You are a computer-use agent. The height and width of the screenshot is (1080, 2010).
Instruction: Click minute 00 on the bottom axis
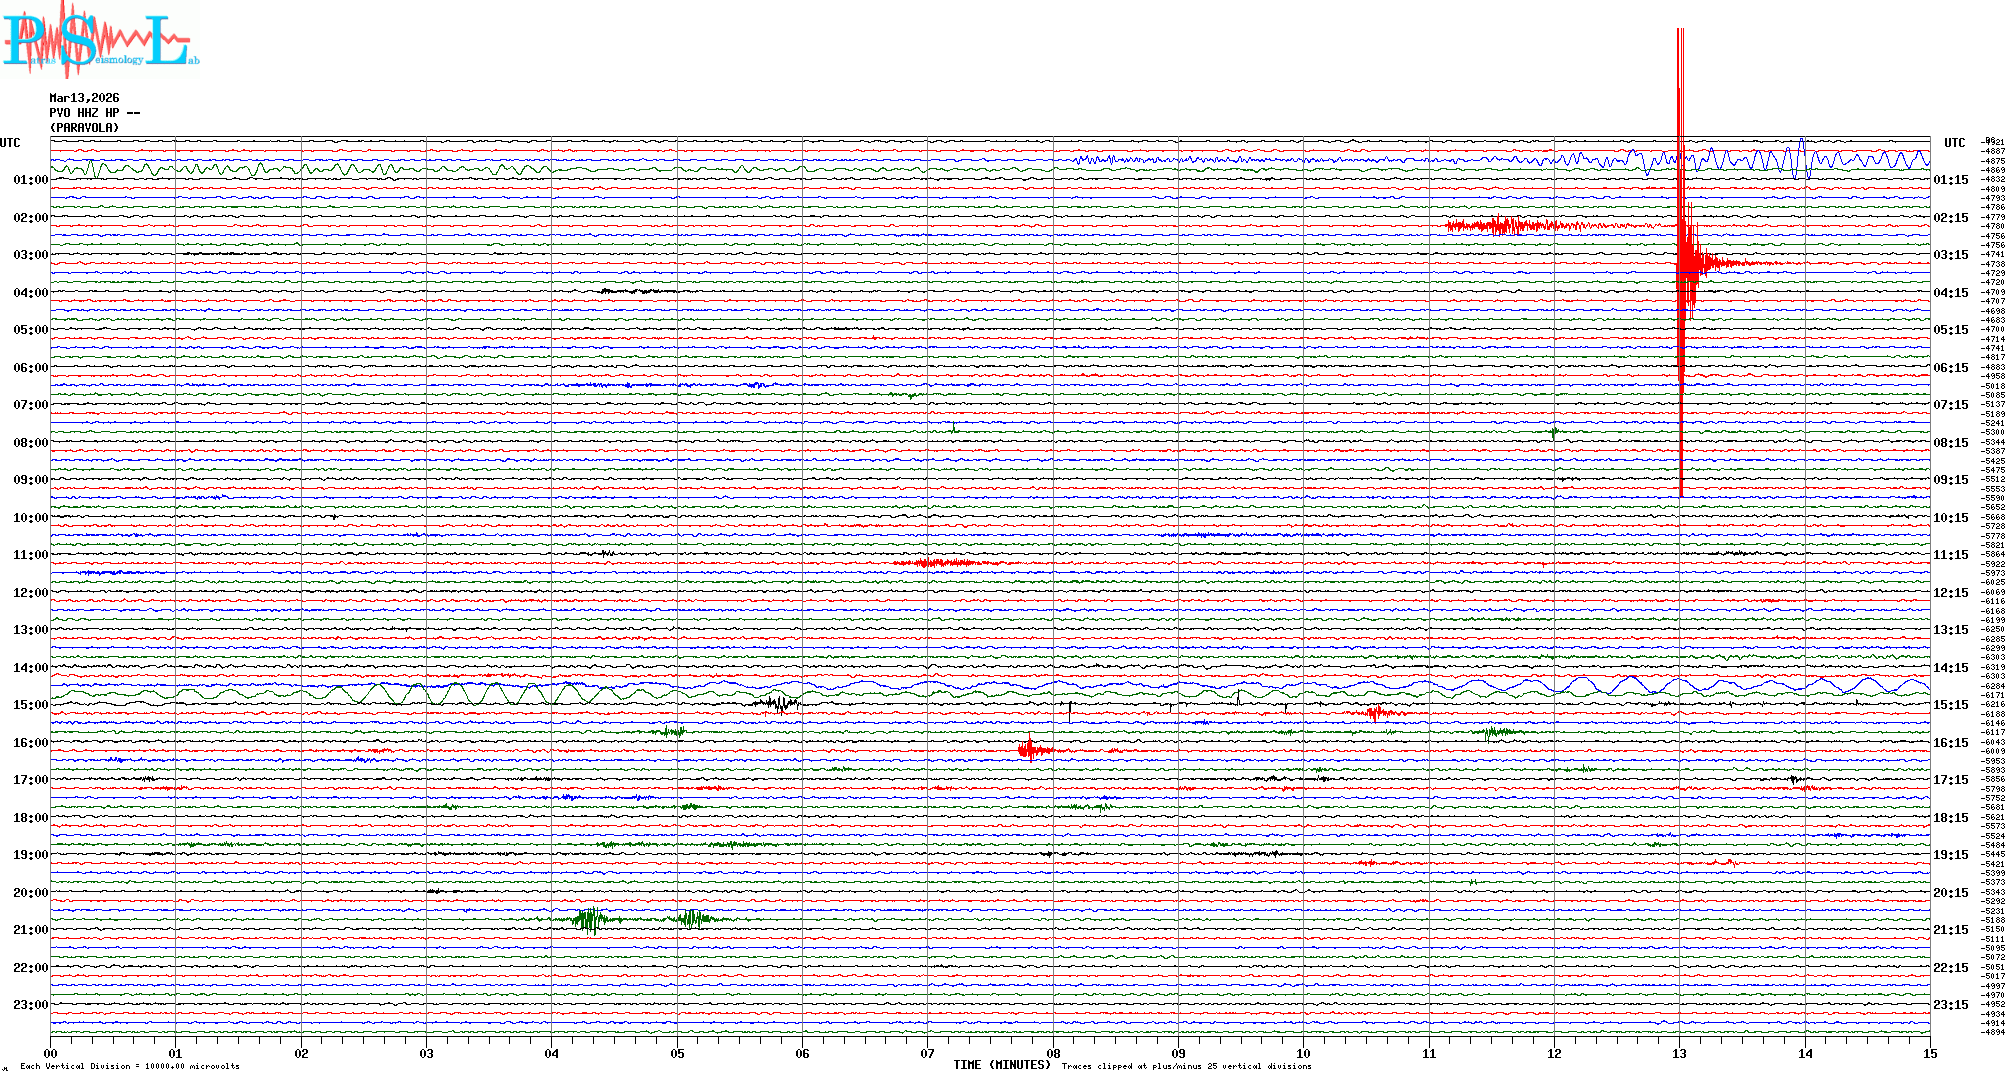[51, 1054]
